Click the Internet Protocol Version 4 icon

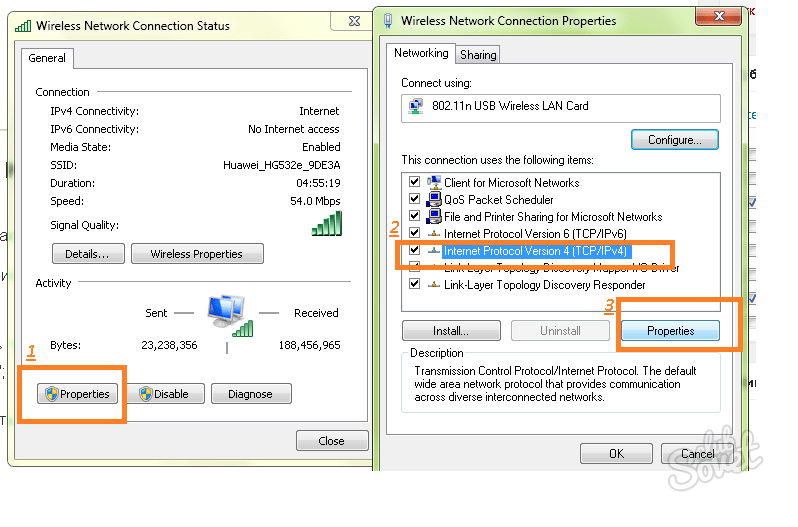434,251
